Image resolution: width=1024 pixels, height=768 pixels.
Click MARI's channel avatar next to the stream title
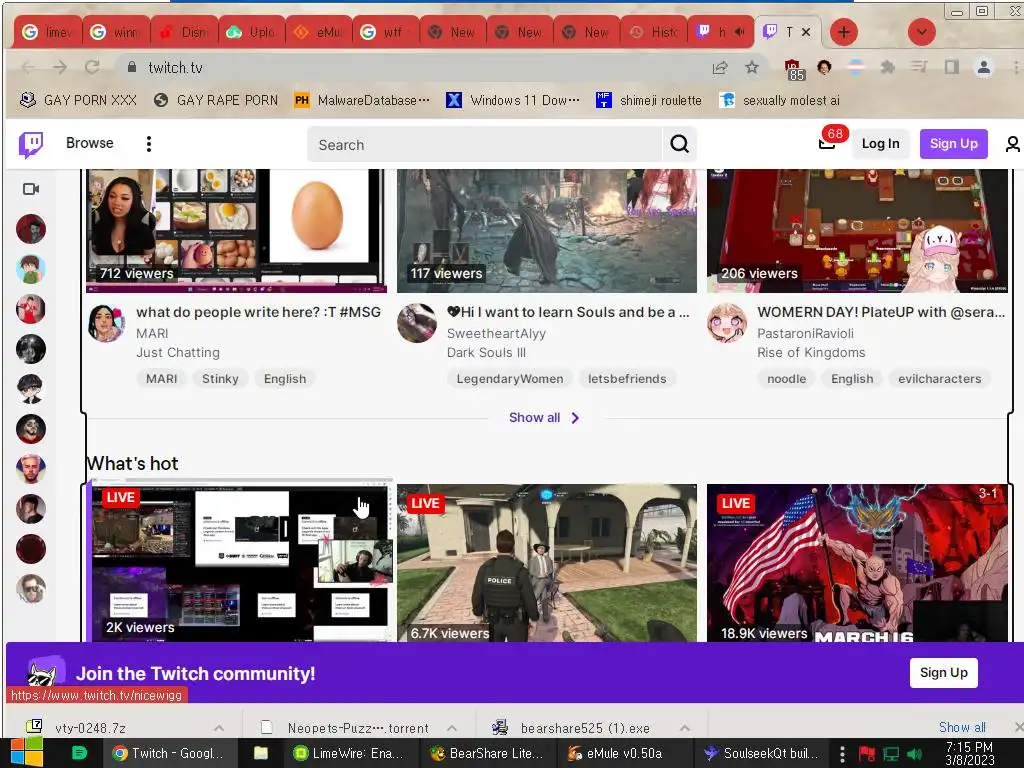click(106, 323)
